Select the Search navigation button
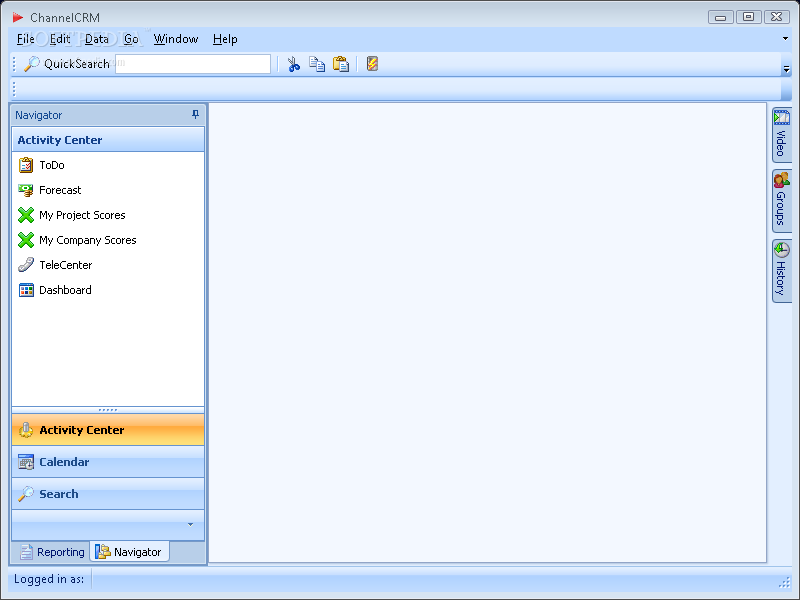The height and width of the screenshot is (600, 800). 108,494
